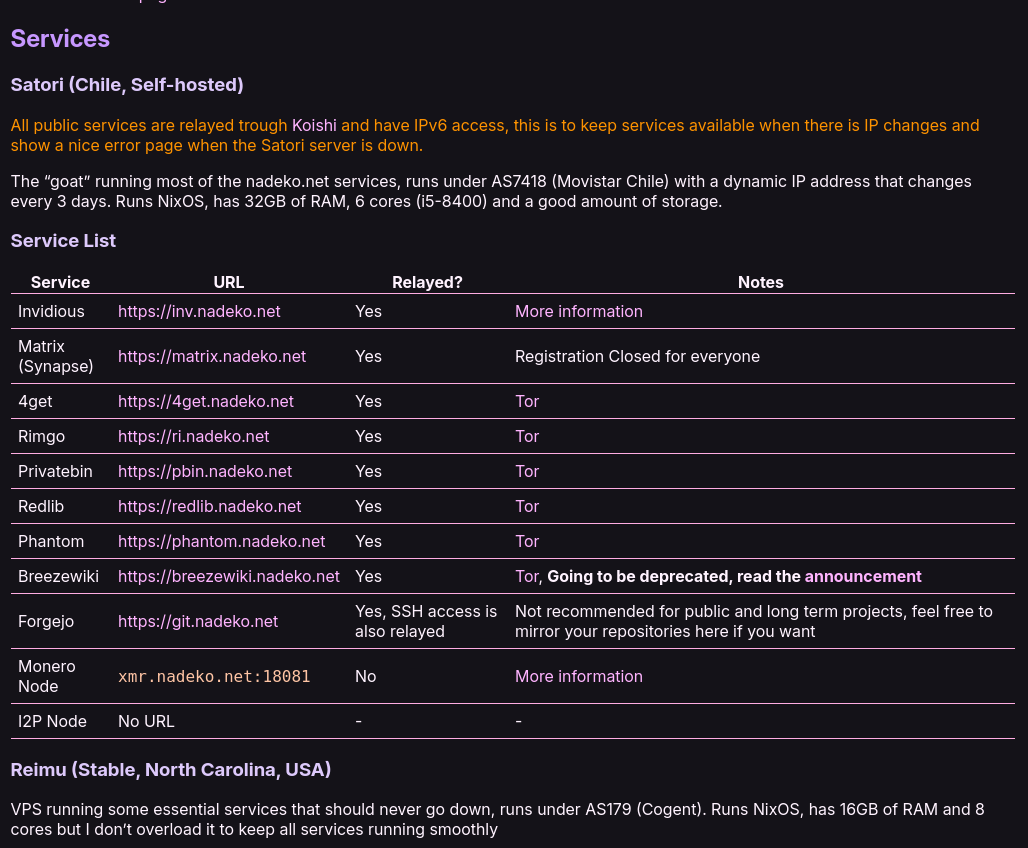Image resolution: width=1028 pixels, height=848 pixels.
Task: Open the Tor link in the Breezewiki row
Action: (527, 576)
